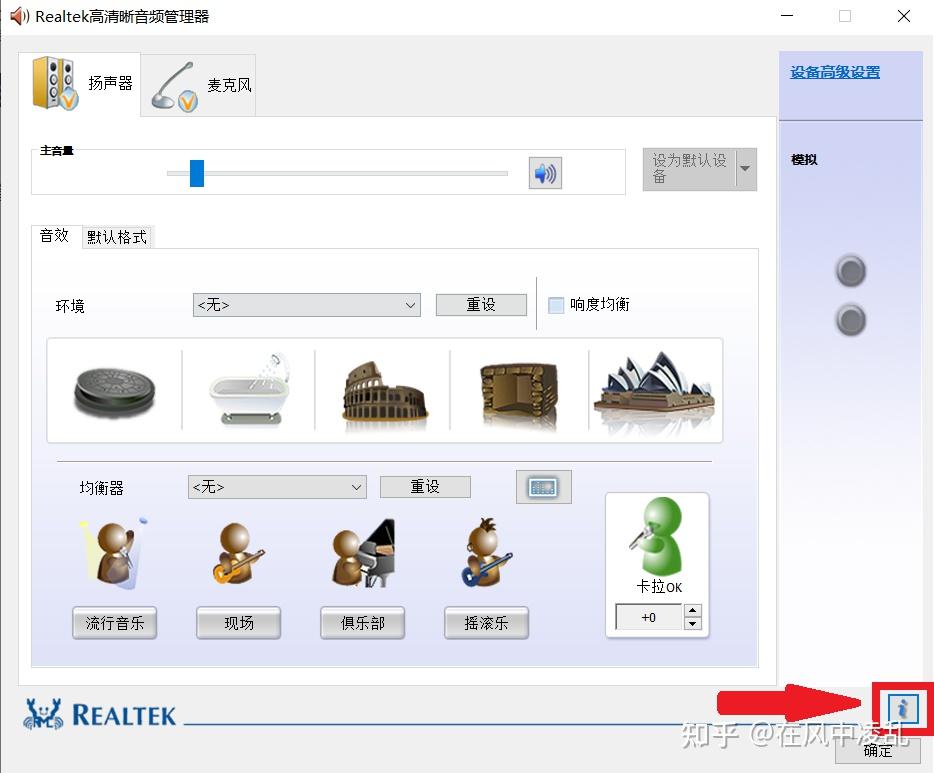Adjust the 主音量 master volume slider

pyautogui.click(x=196, y=172)
